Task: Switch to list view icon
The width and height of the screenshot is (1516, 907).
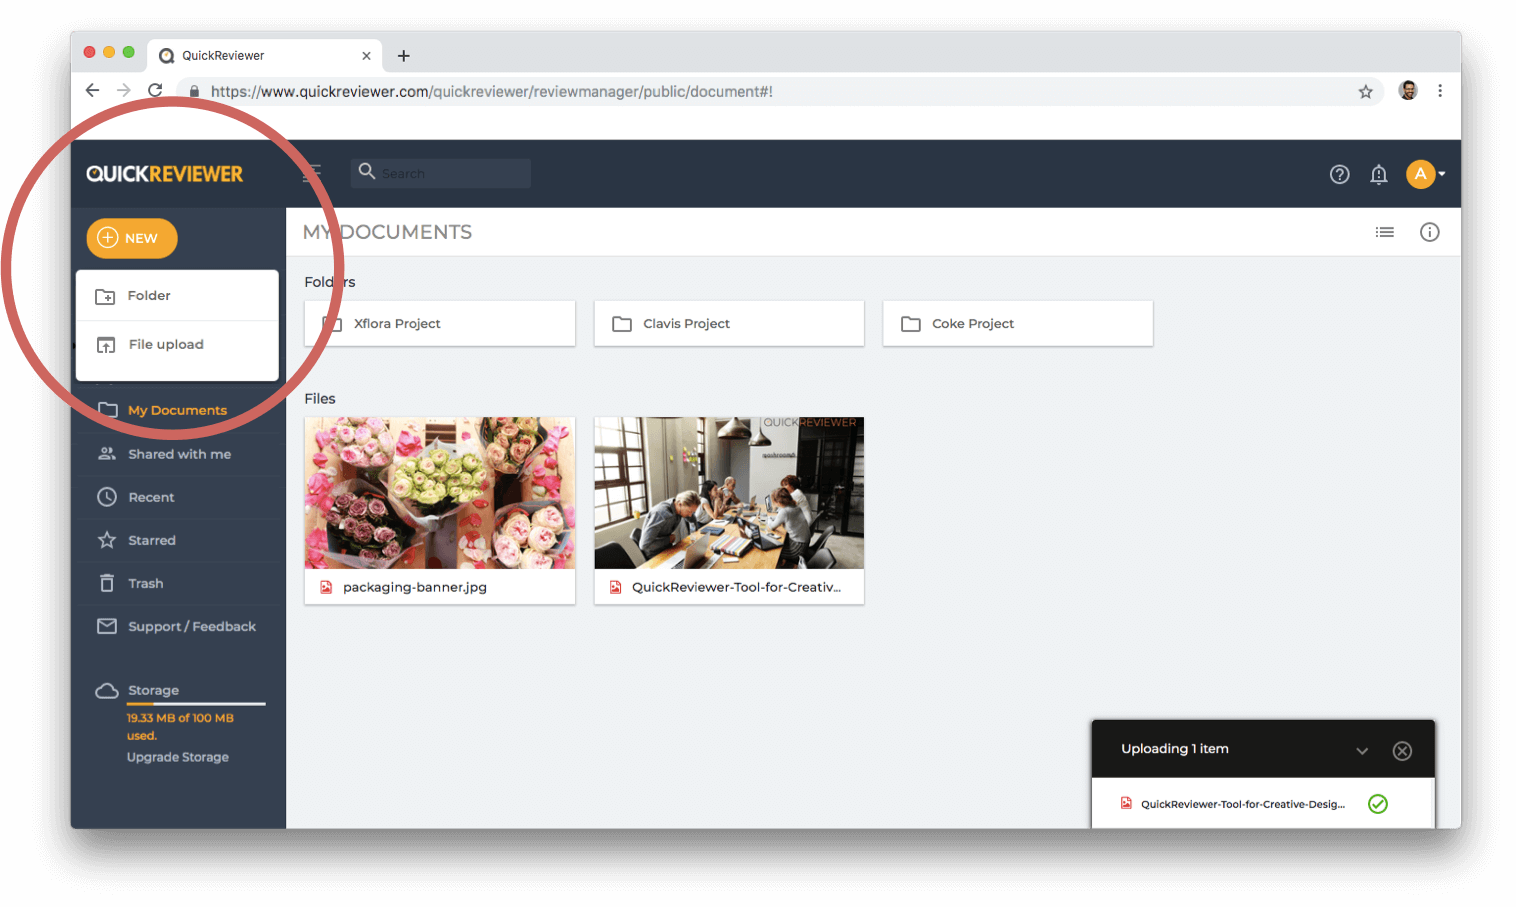Action: click(x=1385, y=232)
